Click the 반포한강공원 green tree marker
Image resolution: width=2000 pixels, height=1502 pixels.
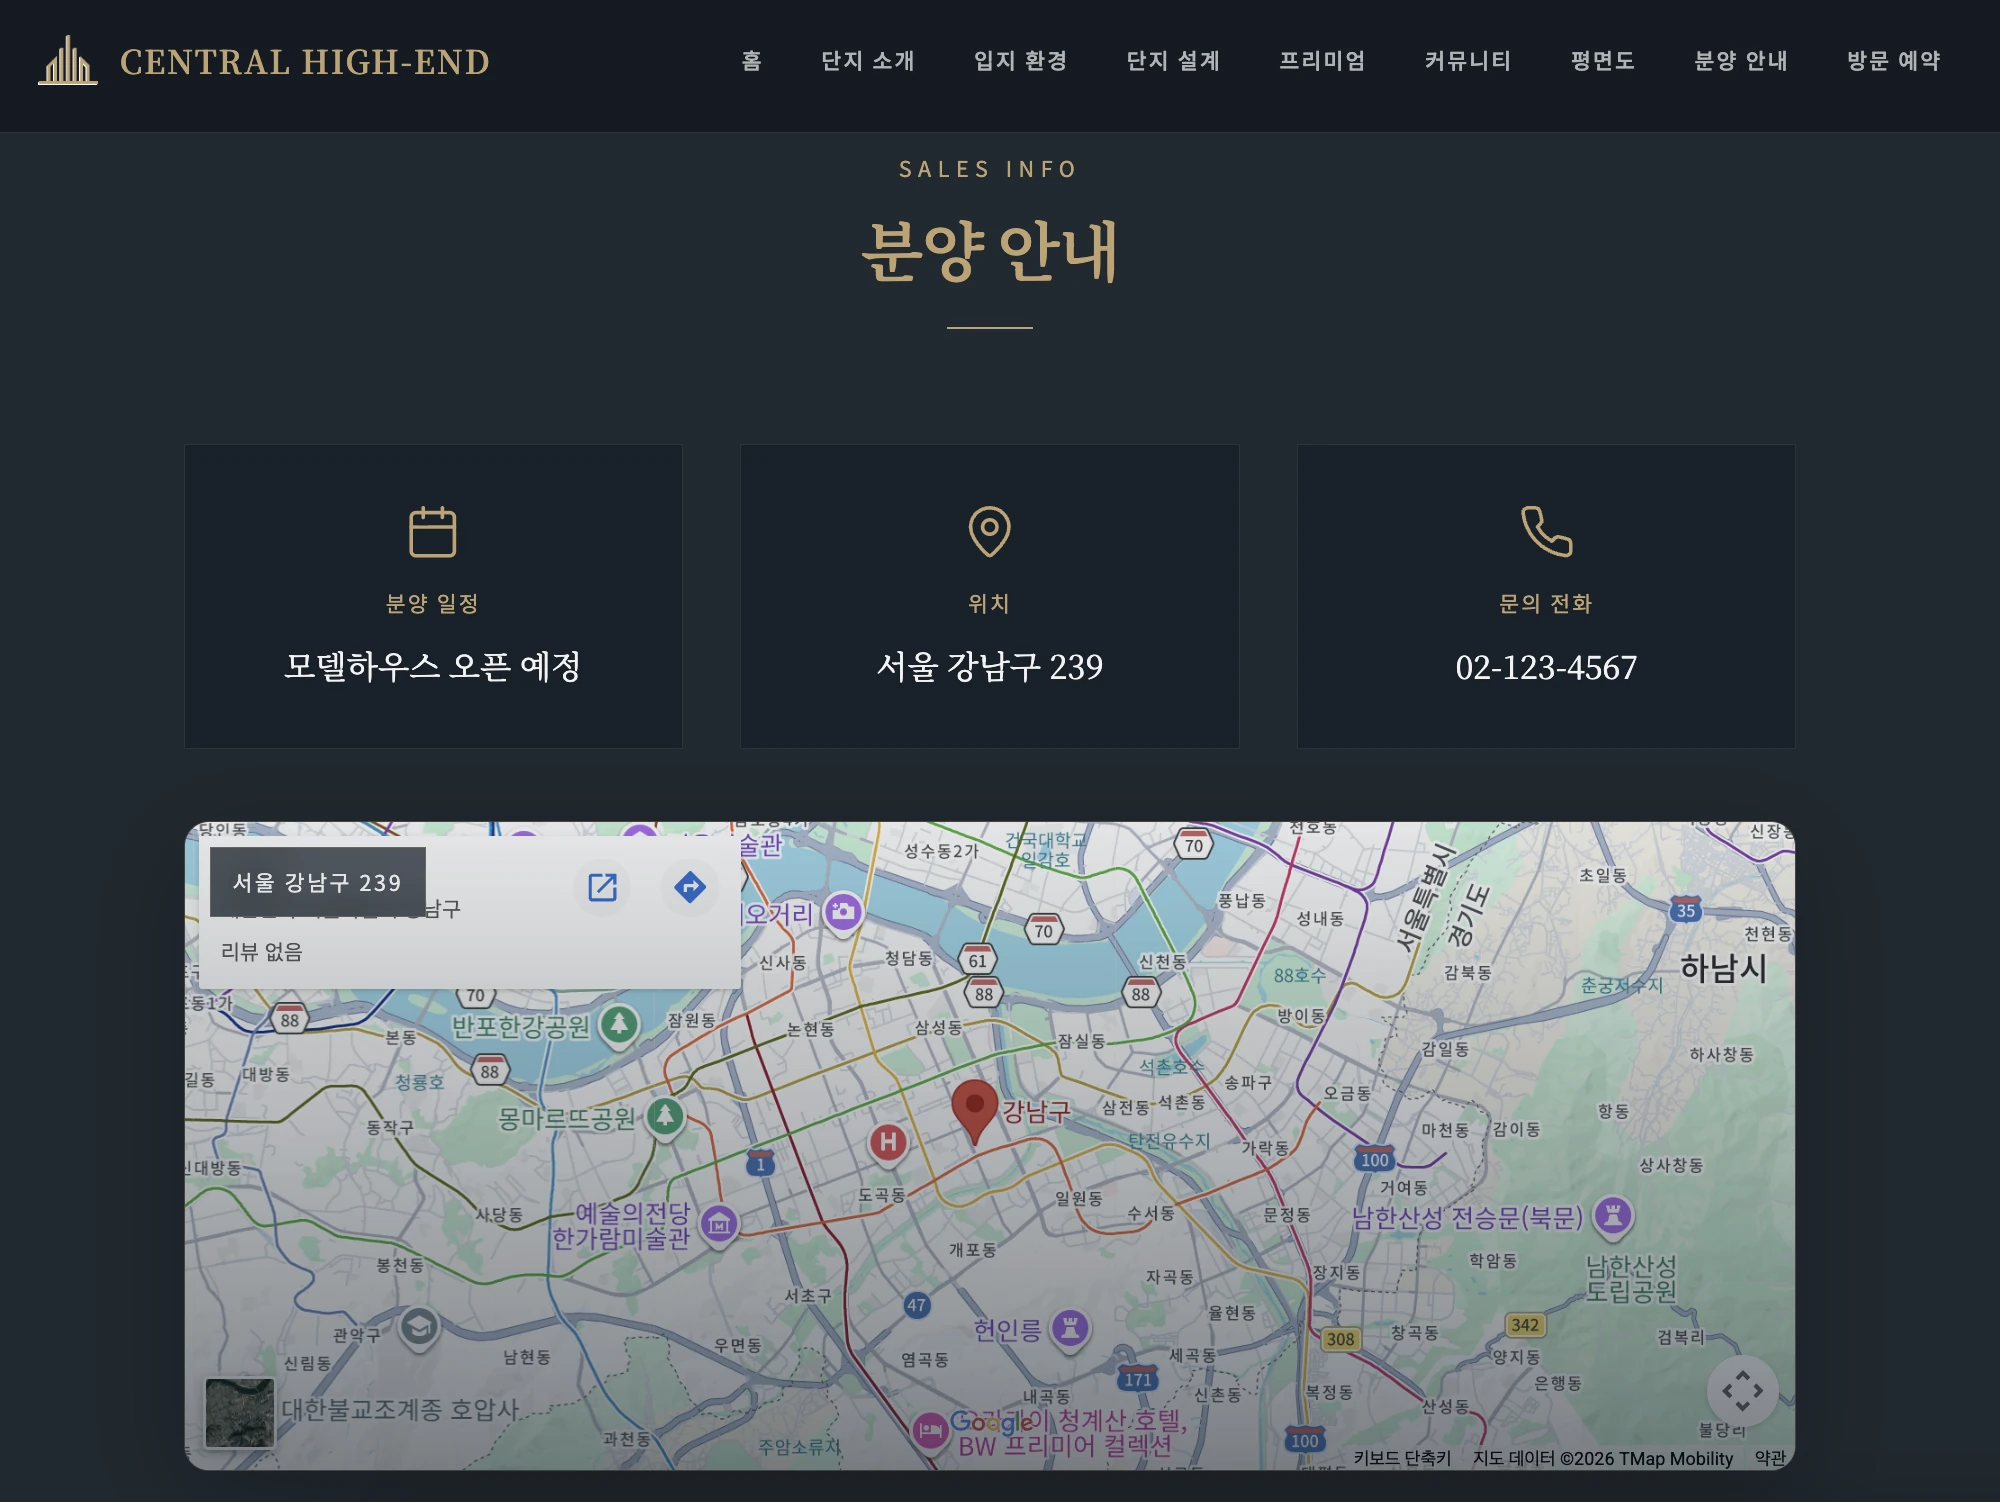[619, 1024]
